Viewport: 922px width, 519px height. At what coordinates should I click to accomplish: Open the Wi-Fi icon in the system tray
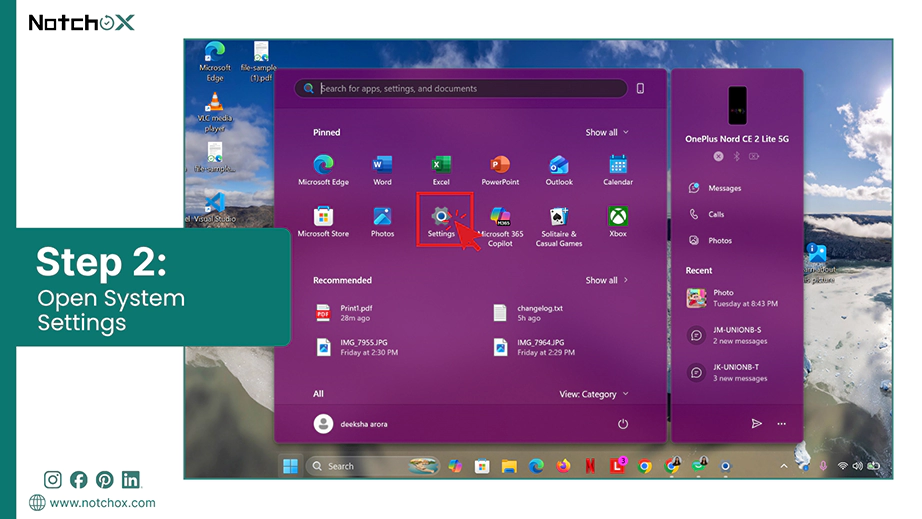click(x=843, y=466)
